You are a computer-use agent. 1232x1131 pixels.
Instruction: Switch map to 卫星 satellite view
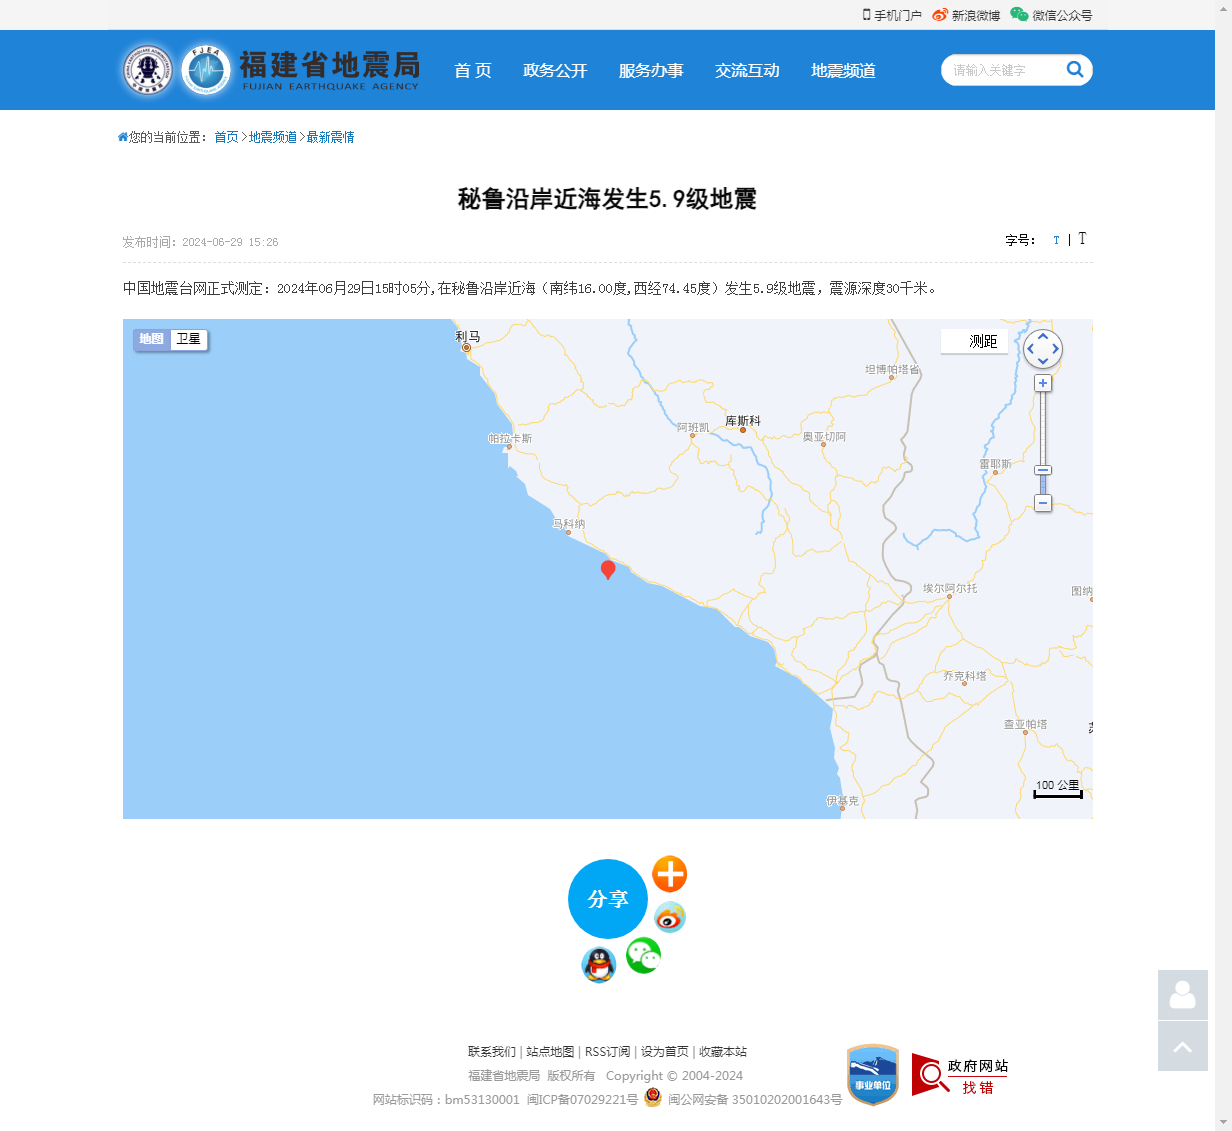pos(189,339)
